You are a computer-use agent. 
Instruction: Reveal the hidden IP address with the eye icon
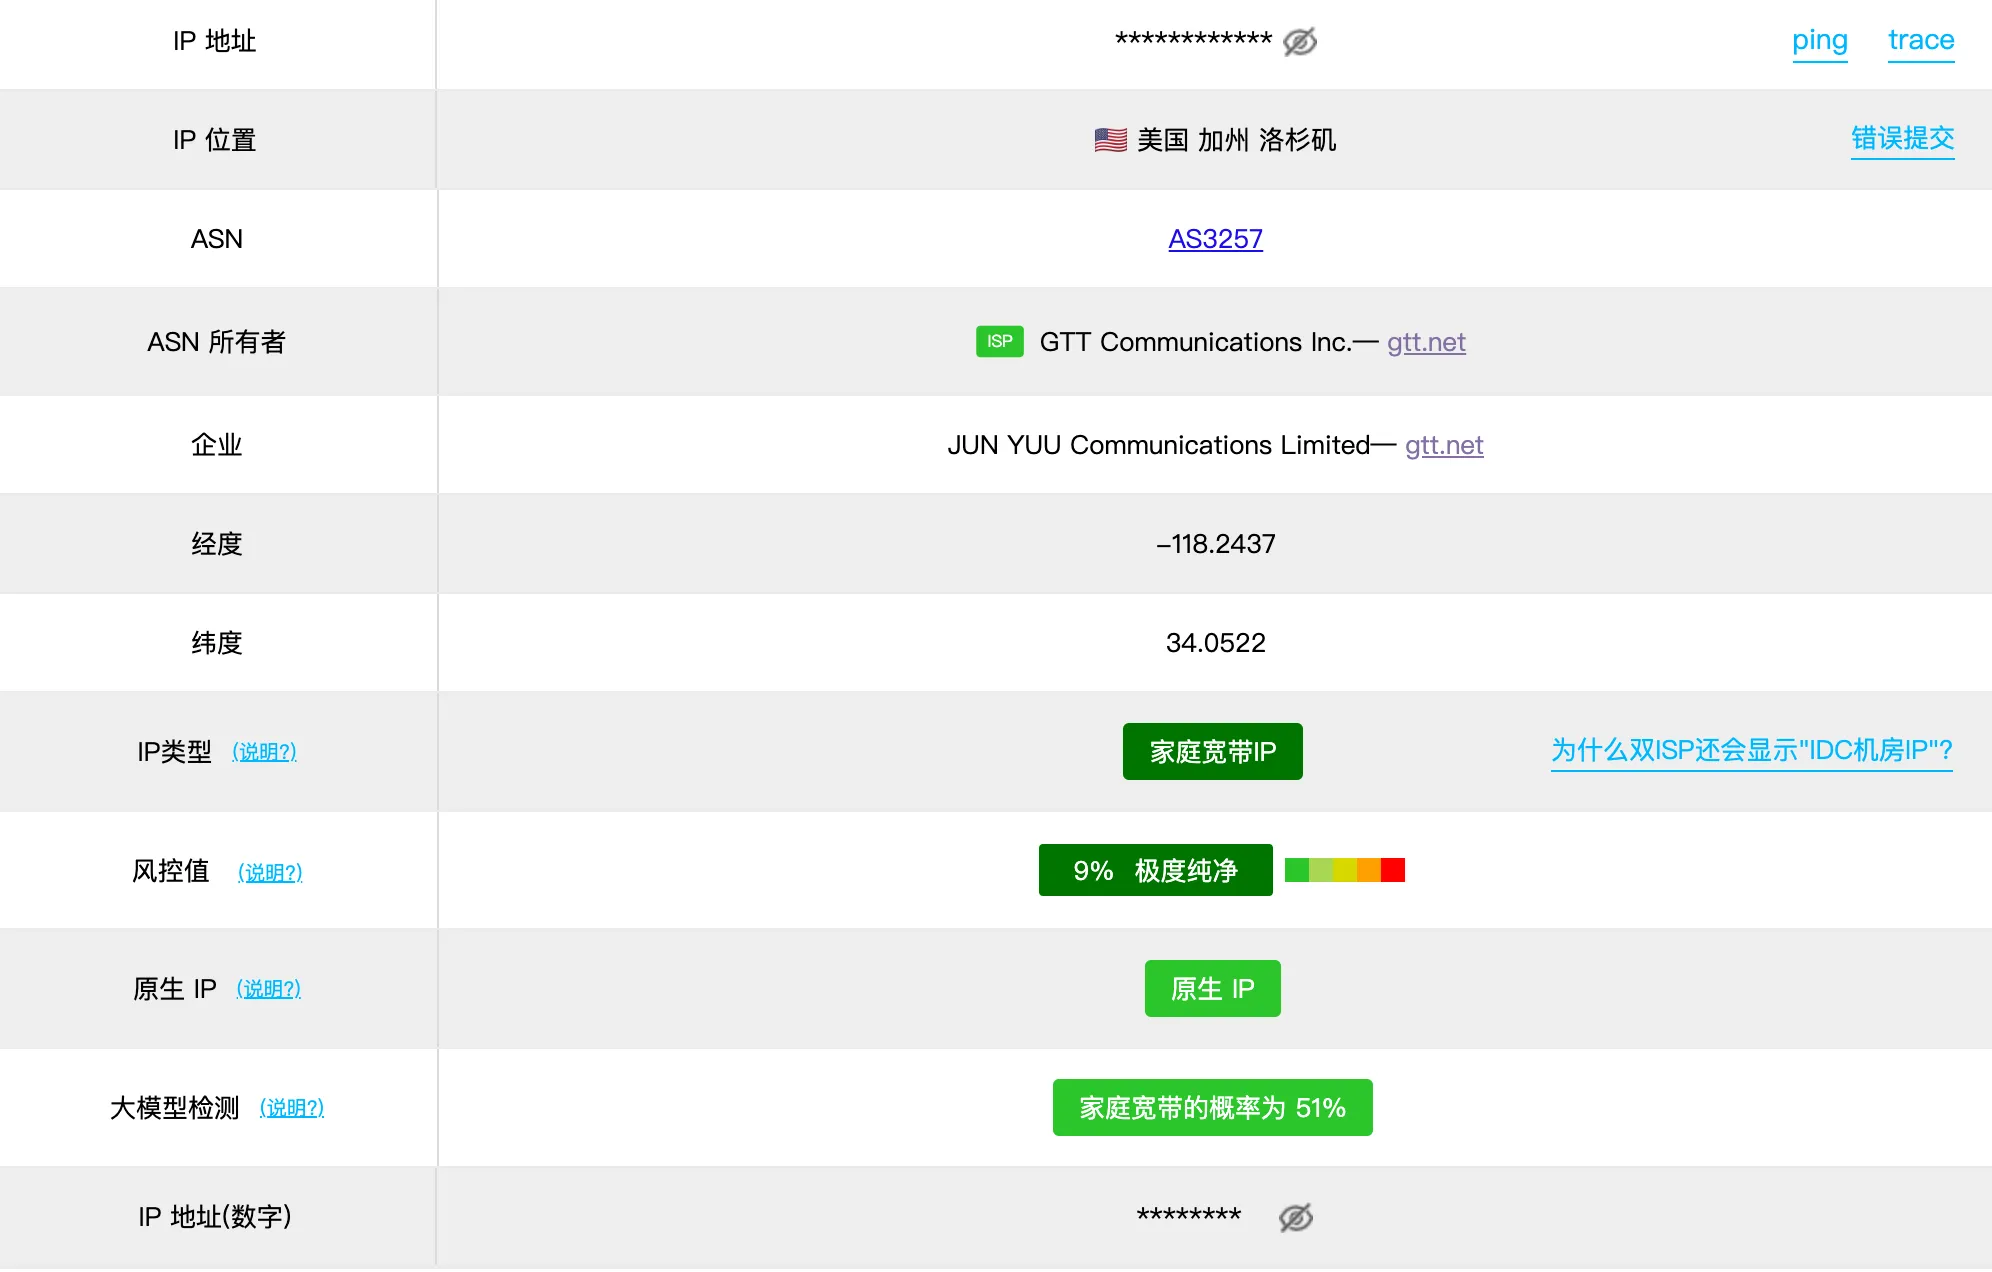click(1299, 42)
